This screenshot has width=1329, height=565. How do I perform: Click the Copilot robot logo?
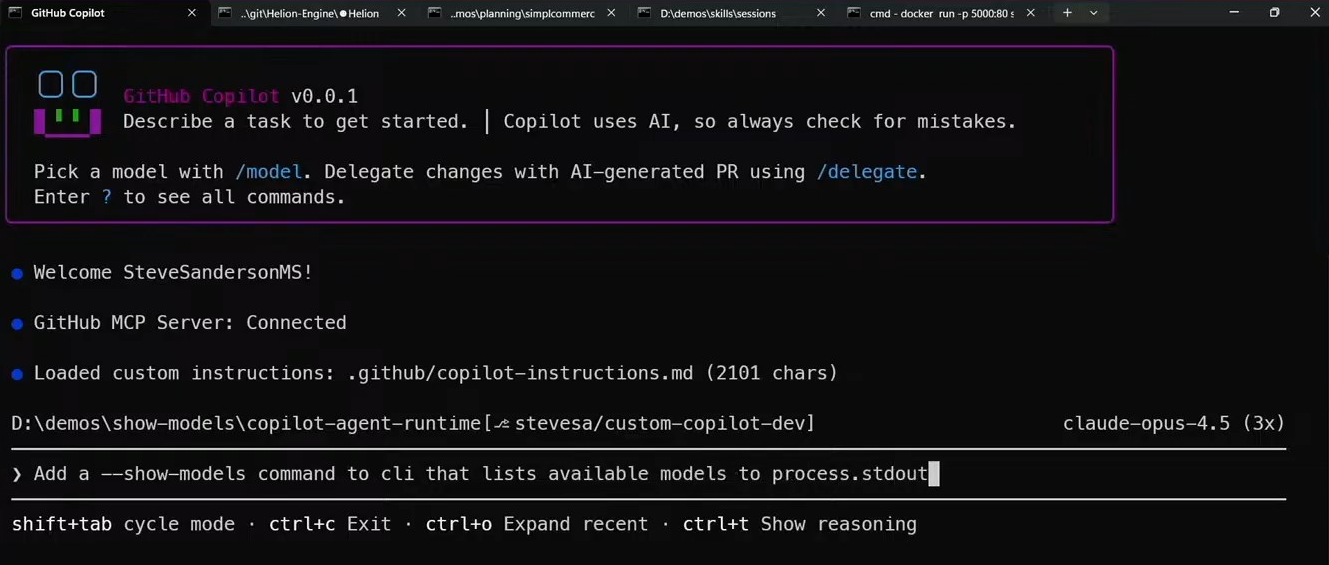(68, 103)
